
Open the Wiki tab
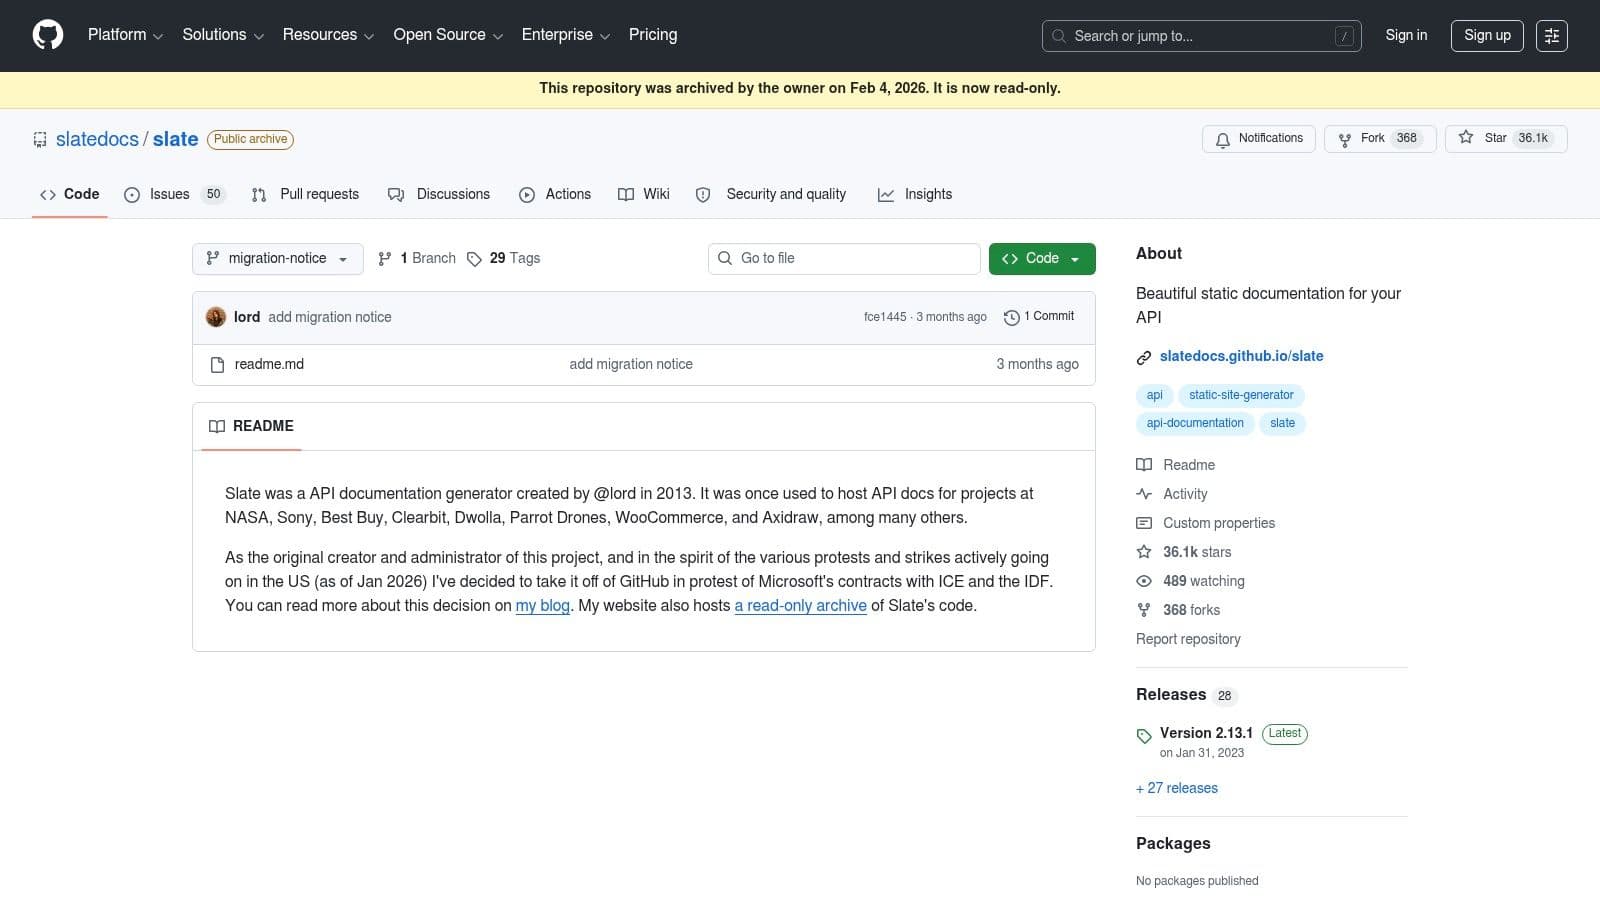point(644,194)
